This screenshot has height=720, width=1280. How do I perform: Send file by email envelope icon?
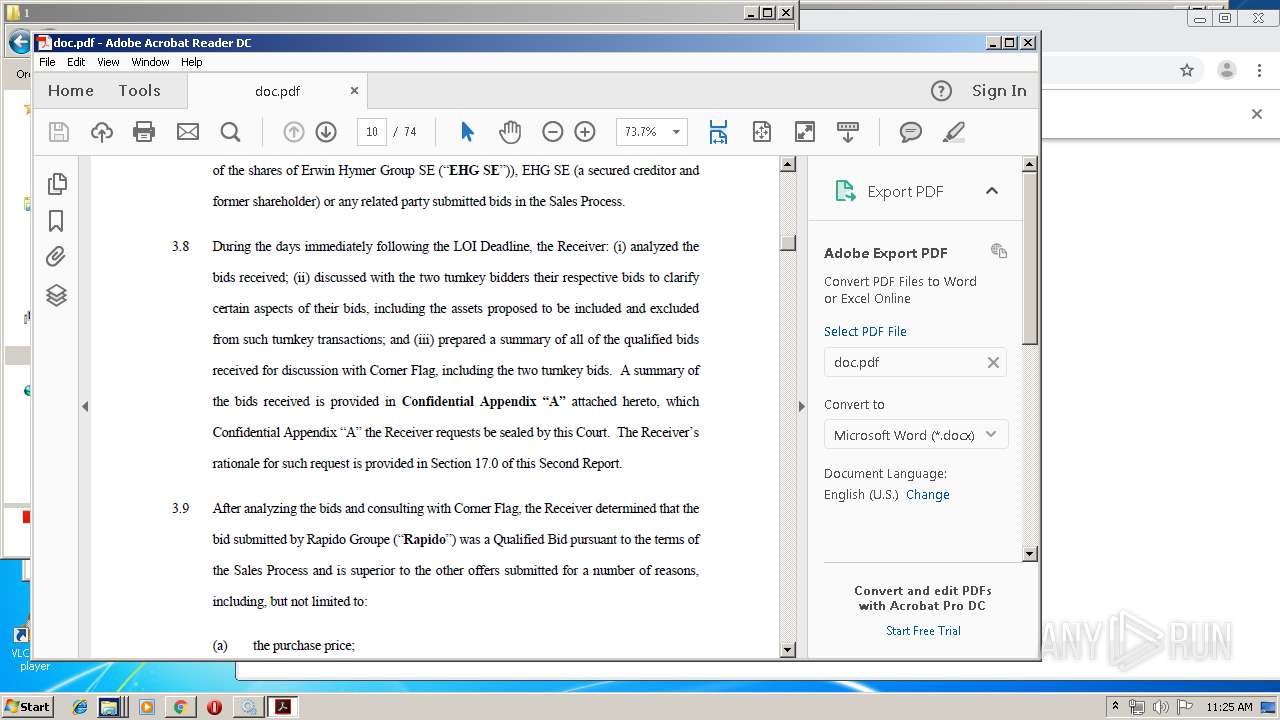187,132
